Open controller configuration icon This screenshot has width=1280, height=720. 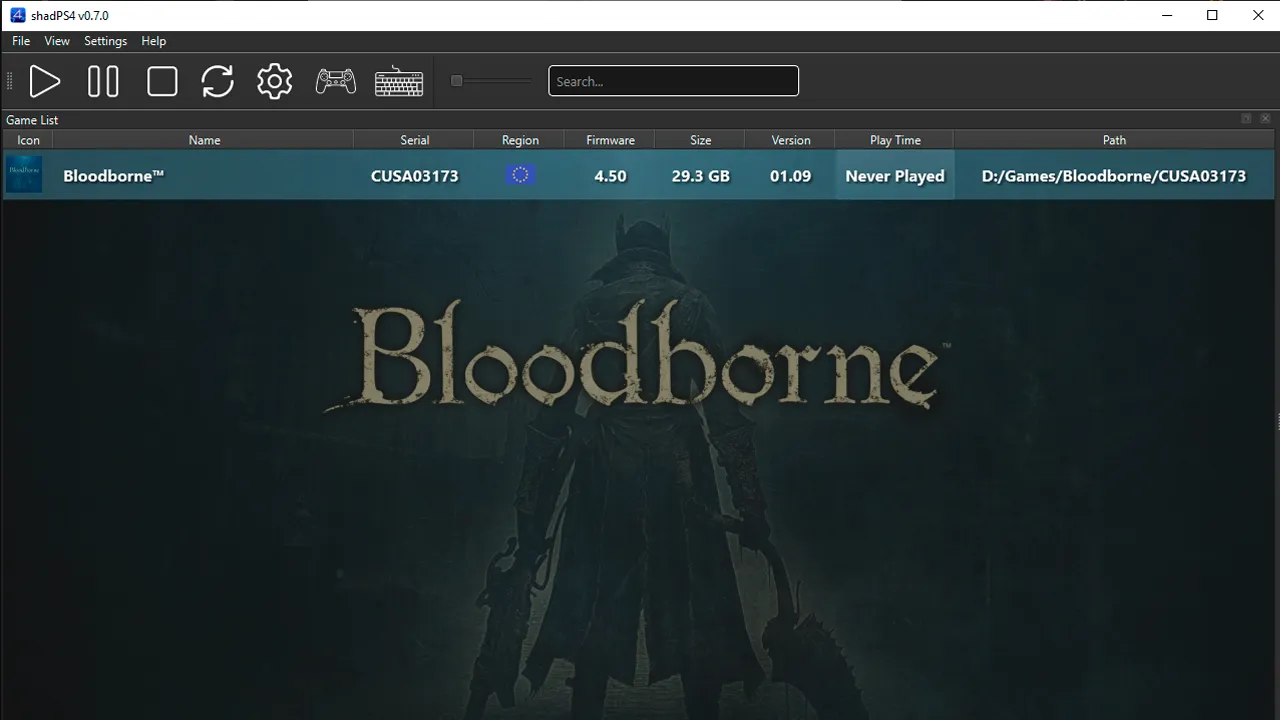click(336, 81)
